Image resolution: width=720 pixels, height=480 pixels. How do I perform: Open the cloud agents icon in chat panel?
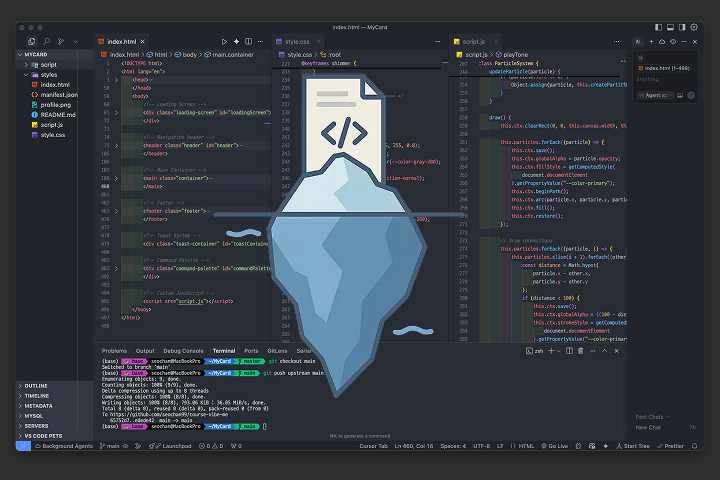coord(662,41)
